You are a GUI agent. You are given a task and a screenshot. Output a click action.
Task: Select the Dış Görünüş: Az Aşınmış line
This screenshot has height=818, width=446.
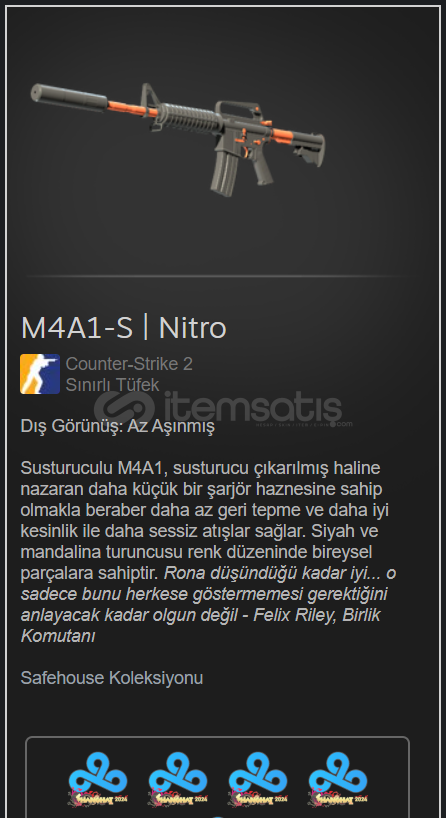(117, 426)
